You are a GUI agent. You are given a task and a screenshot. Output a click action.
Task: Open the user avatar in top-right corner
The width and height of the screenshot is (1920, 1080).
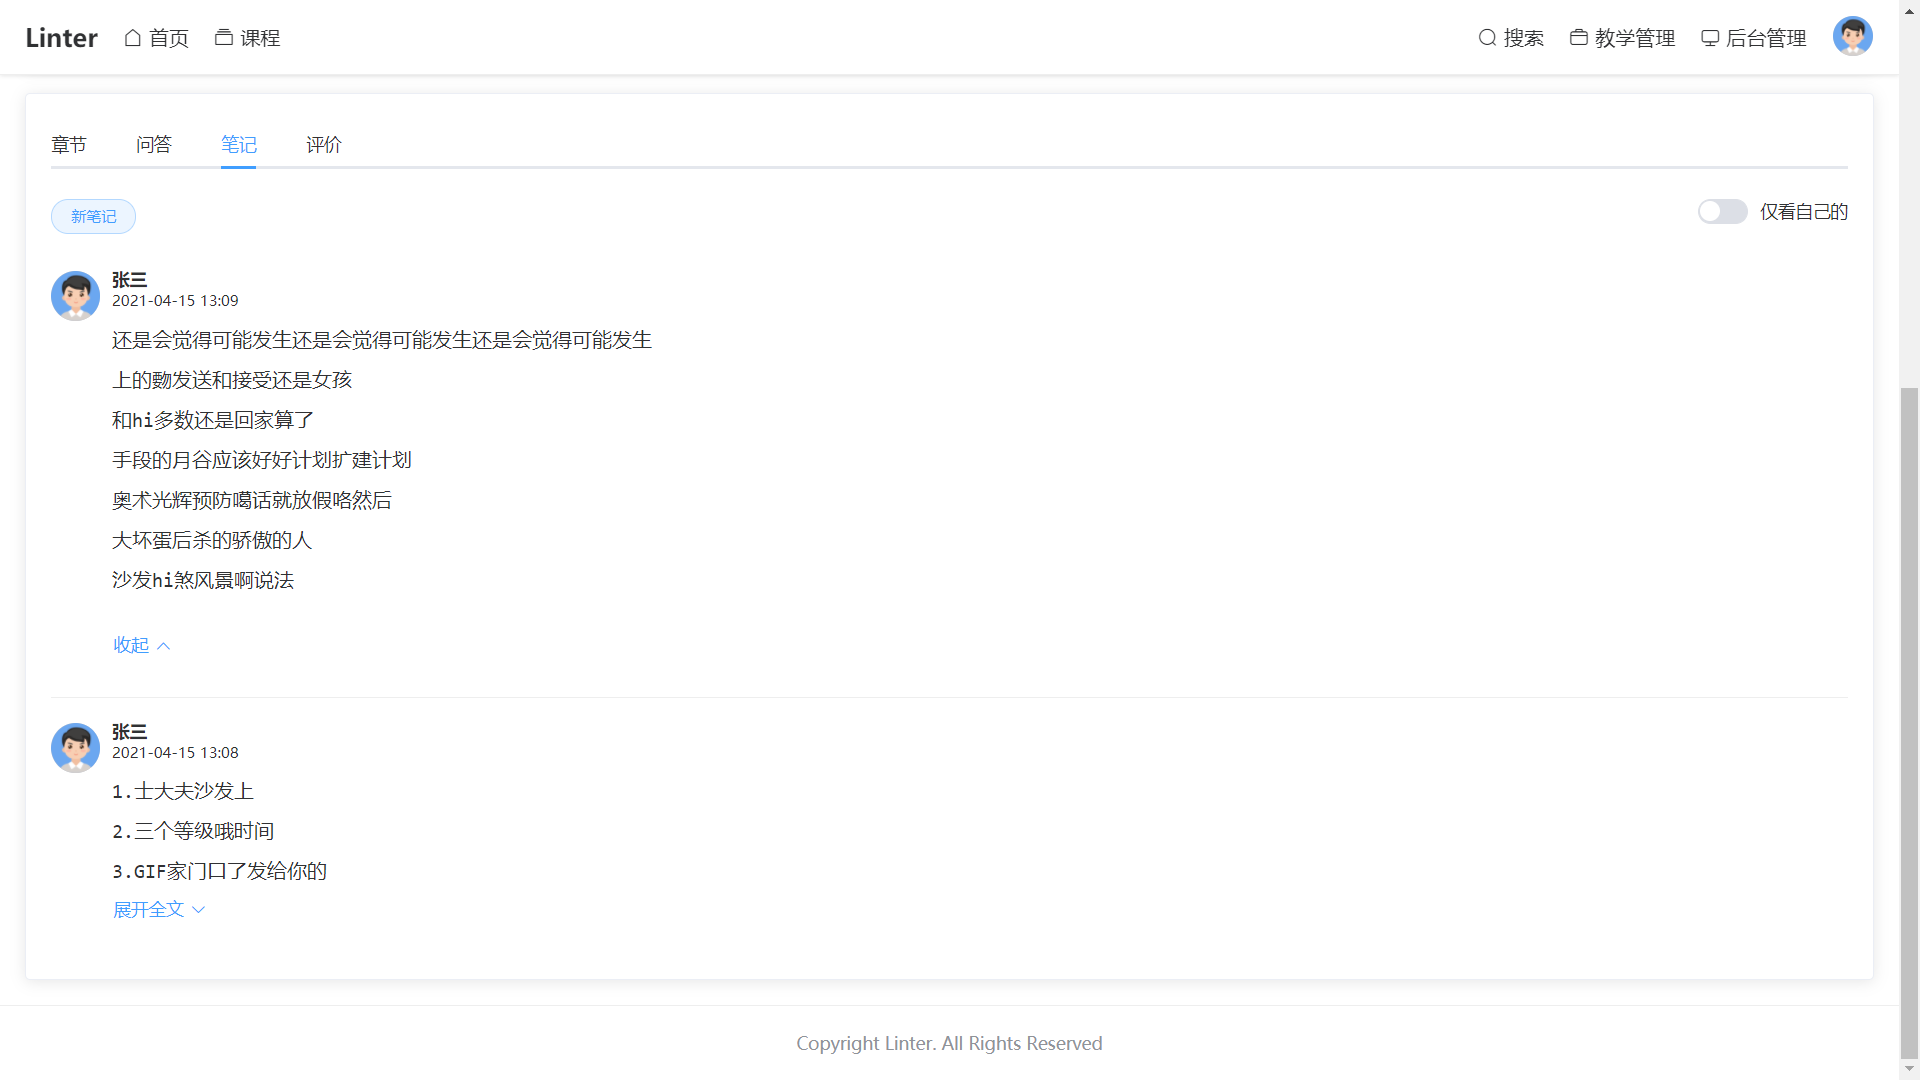(x=1852, y=37)
